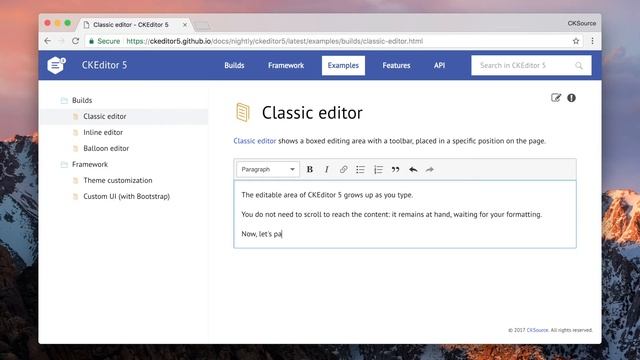
Task: Click the CKSource profile button in Chrome
Action: point(582,23)
